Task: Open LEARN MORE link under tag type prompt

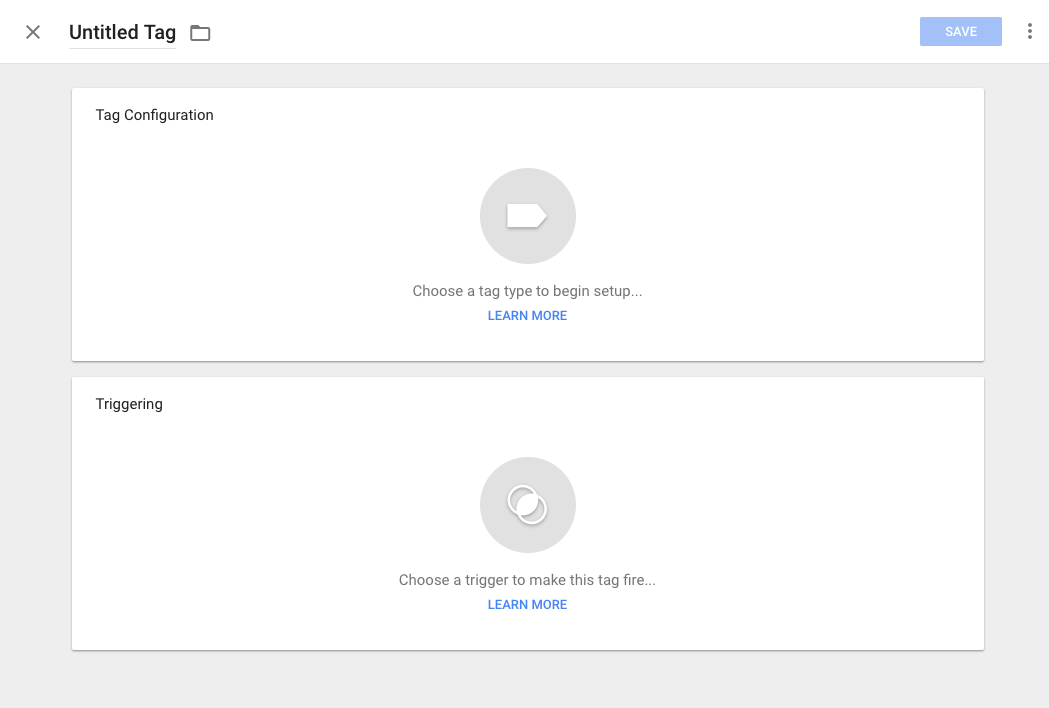Action: click(527, 316)
